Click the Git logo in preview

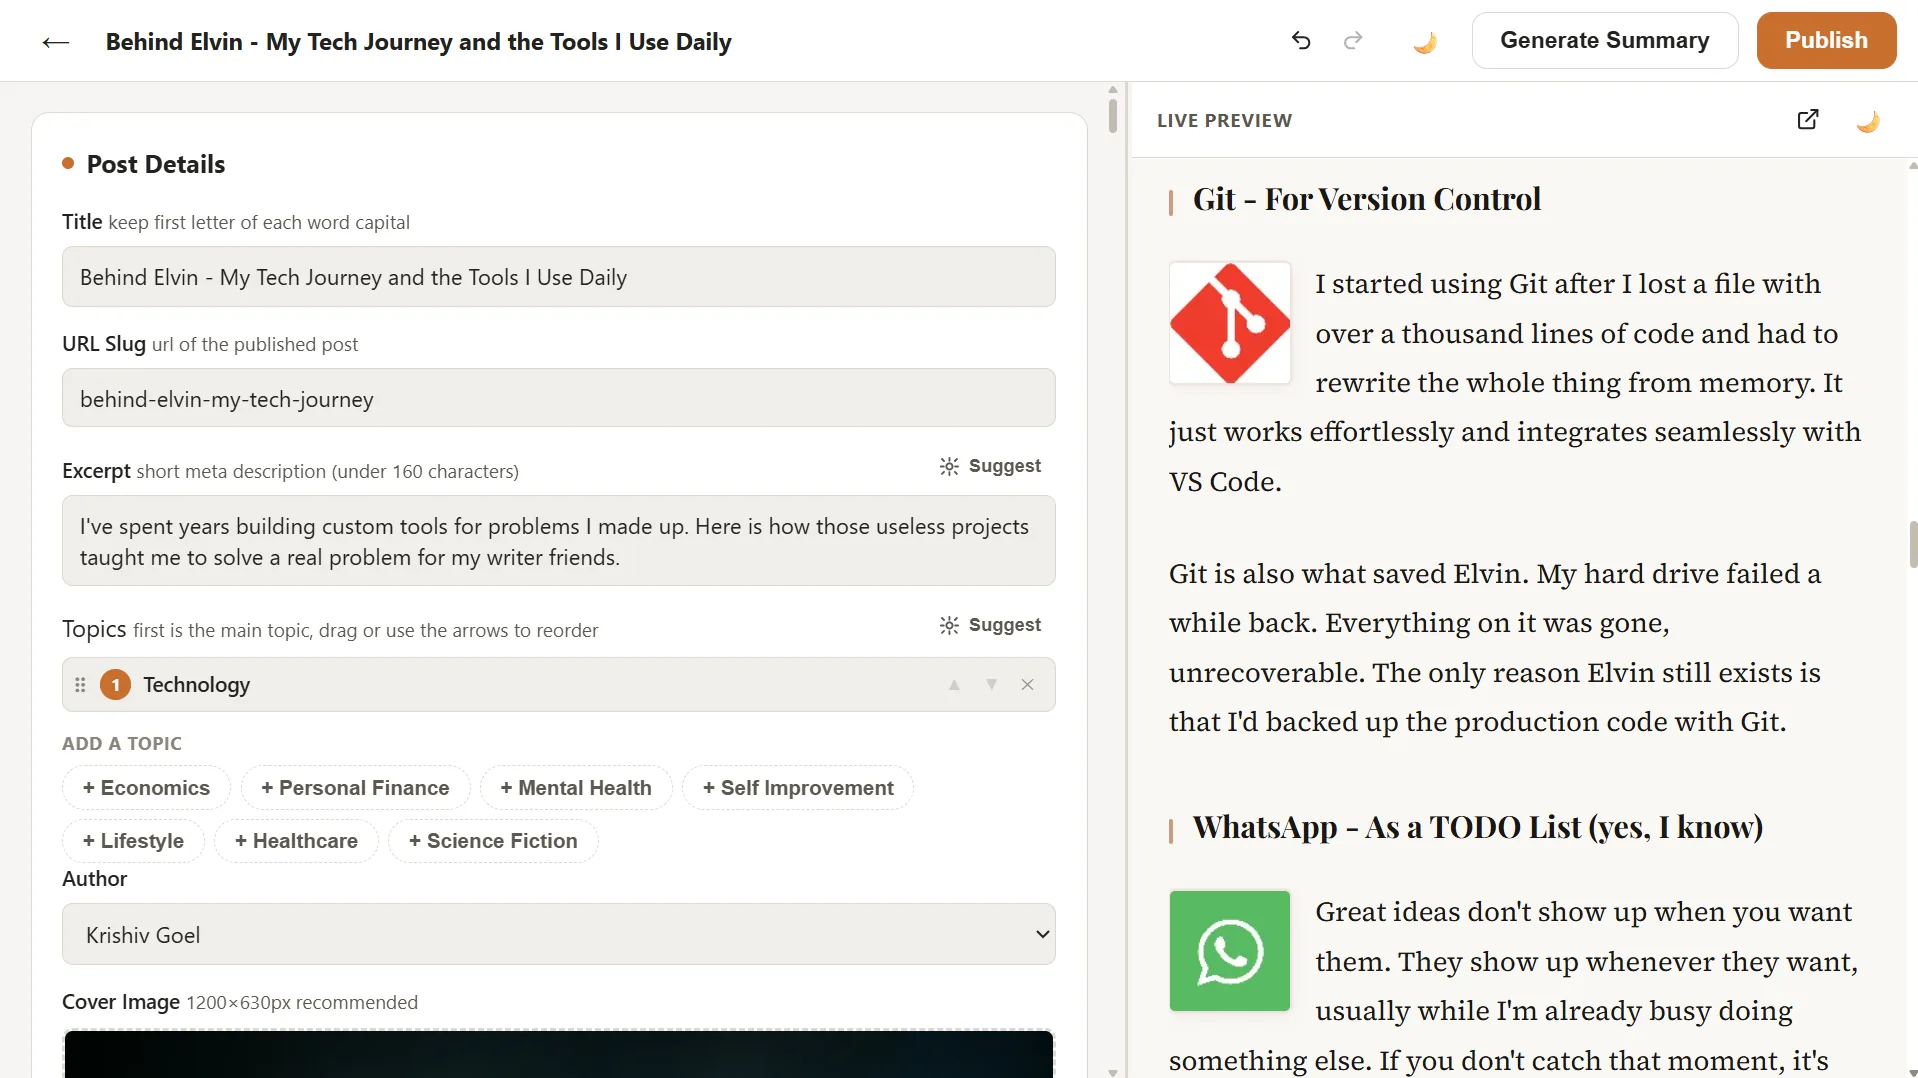point(1230,323)
